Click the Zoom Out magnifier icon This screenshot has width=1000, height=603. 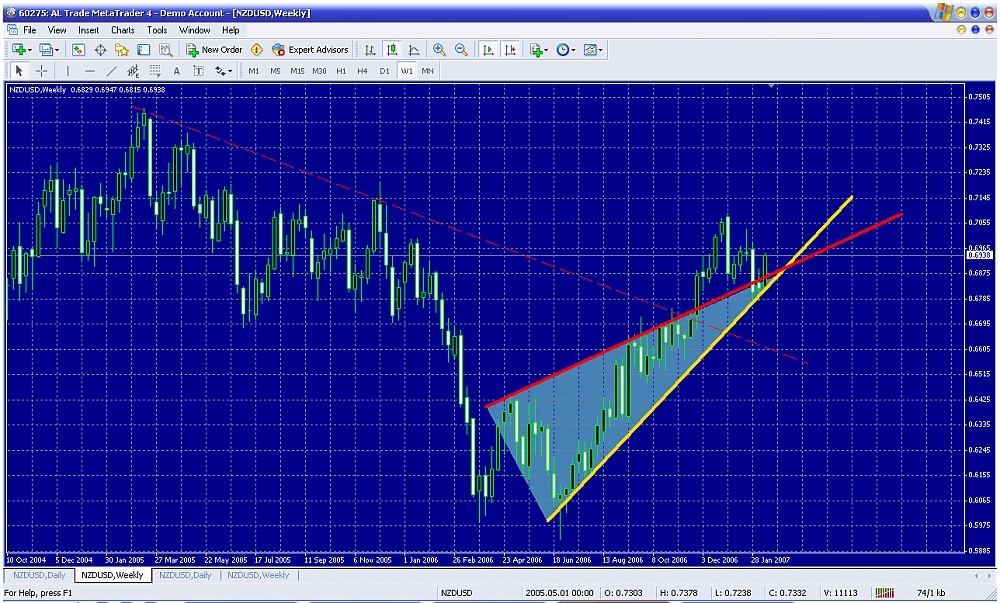click(x=461, y=49)
